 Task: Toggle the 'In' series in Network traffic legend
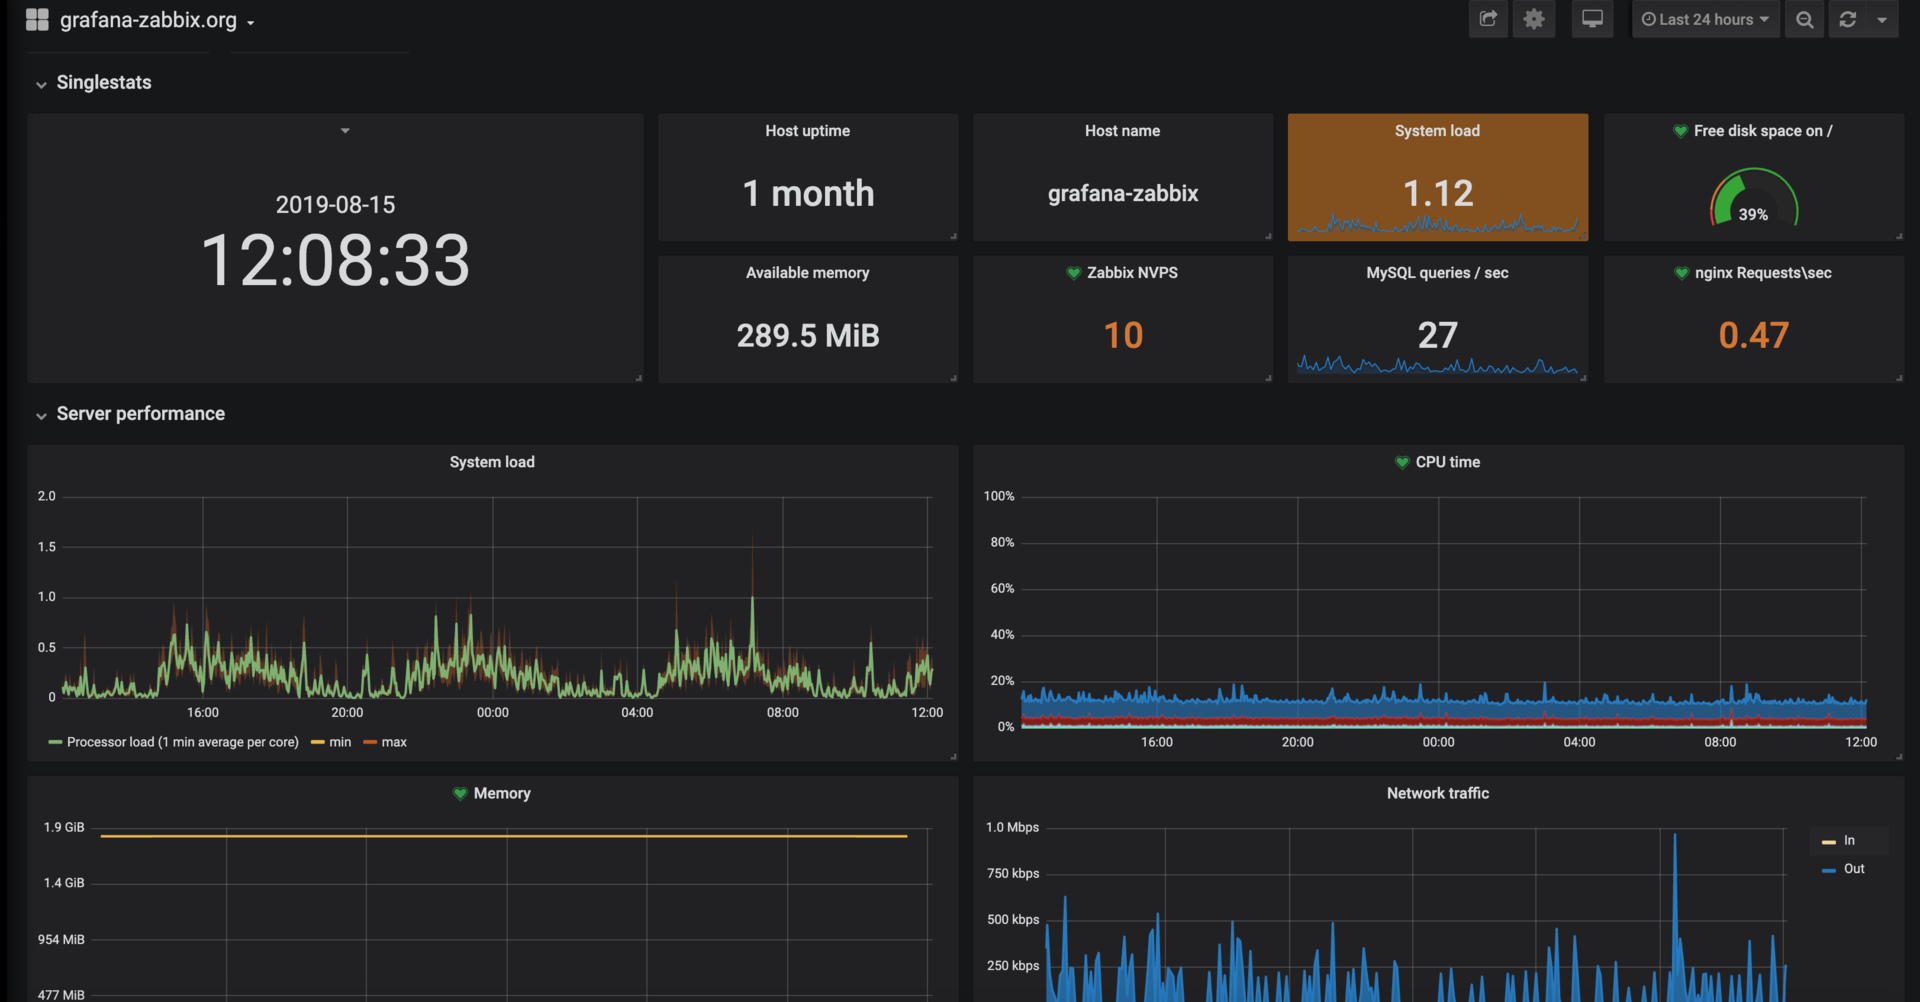(x=1849, y=841)
